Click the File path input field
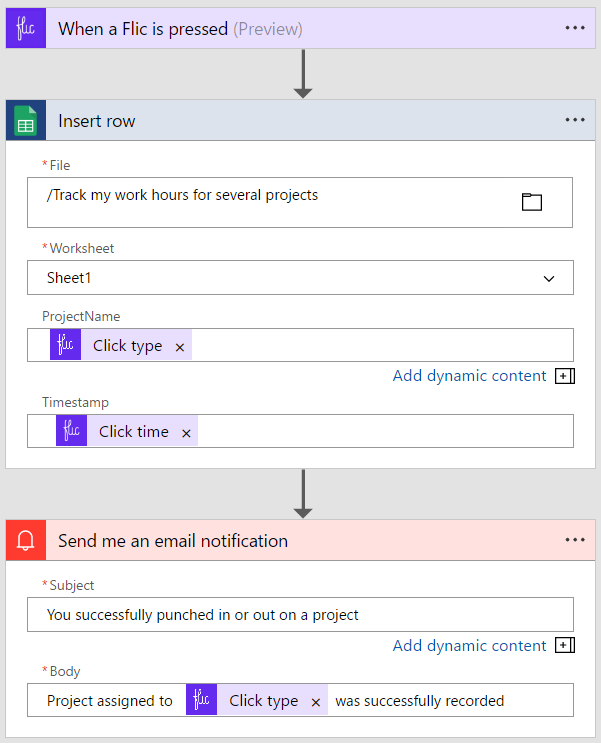601x743 pixels. (270, 202)
